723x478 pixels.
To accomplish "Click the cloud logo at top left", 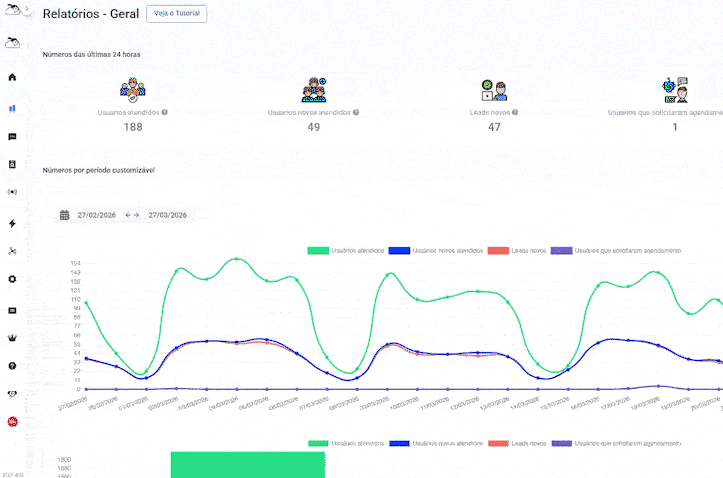I will click(x=13, y=11).
